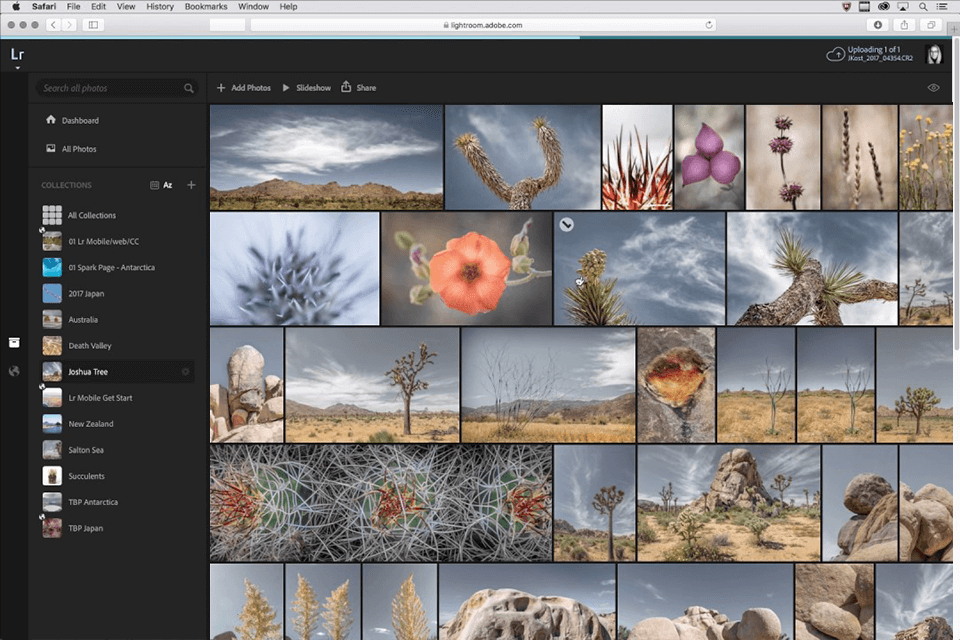The image size is (960, 640).
Task: Toggle the Safari sidebar button
Action: 94,24
